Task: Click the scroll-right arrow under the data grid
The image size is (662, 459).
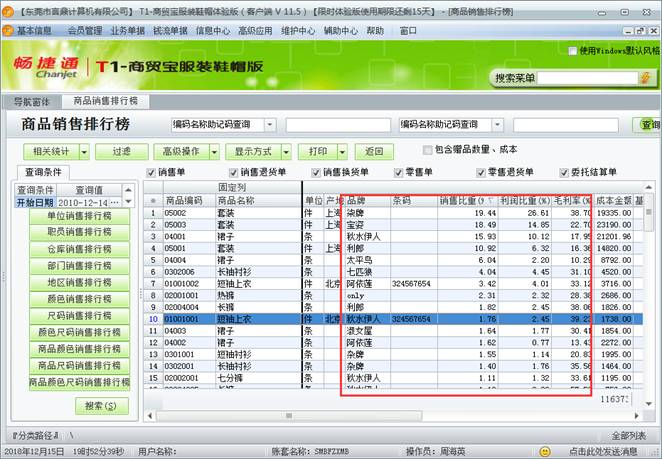Action: pos(634,413)
